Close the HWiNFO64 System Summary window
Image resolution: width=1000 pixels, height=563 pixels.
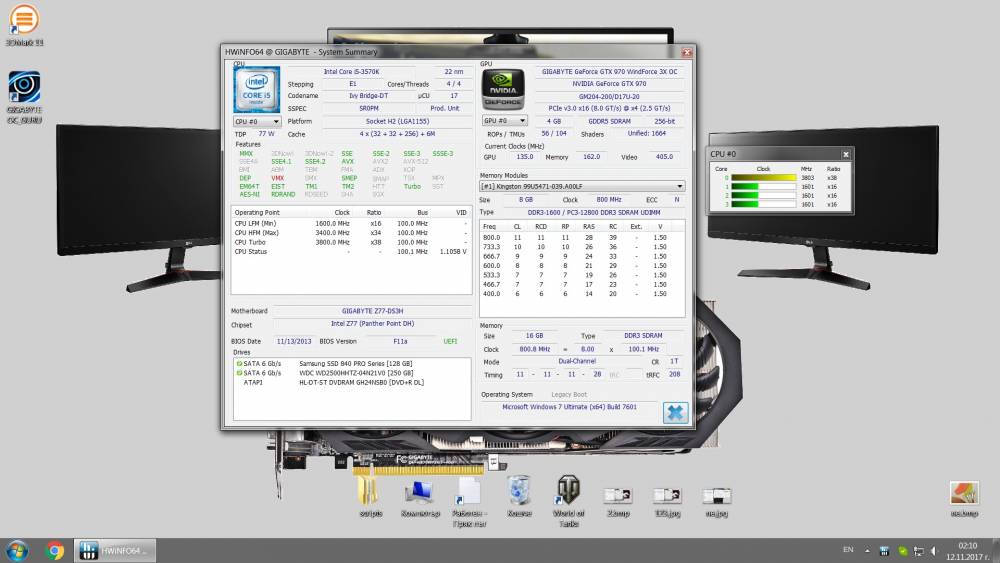[687, 52]
